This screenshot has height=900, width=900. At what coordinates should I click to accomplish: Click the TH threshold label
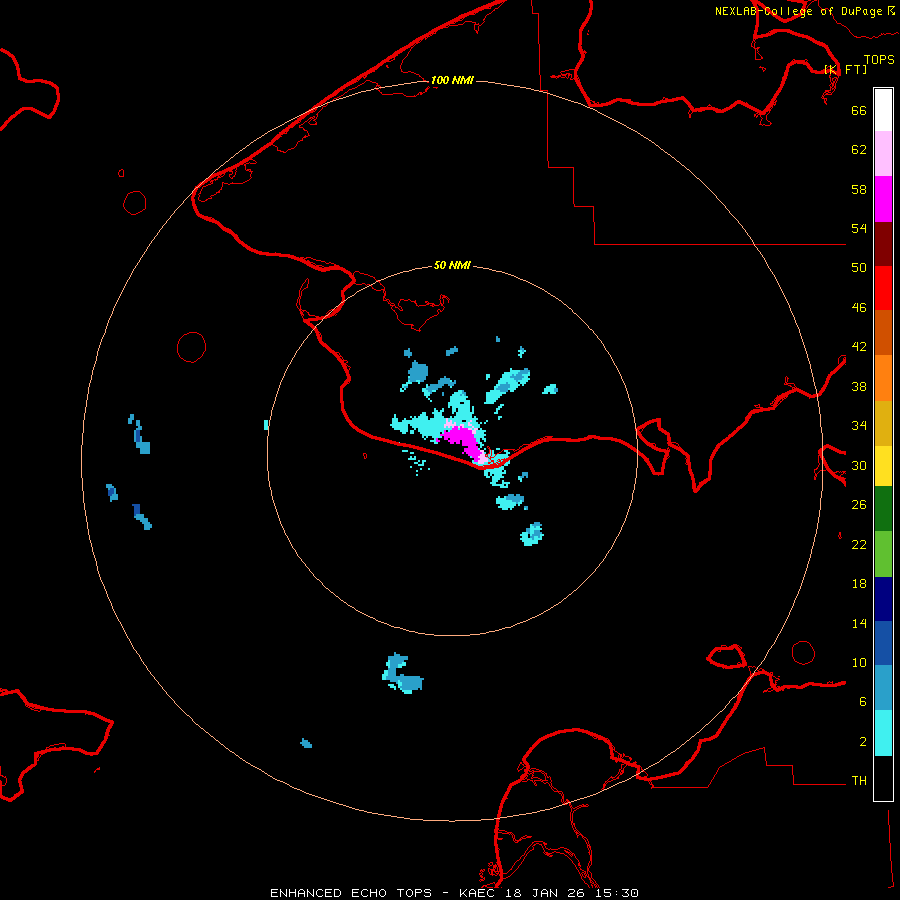859,781
